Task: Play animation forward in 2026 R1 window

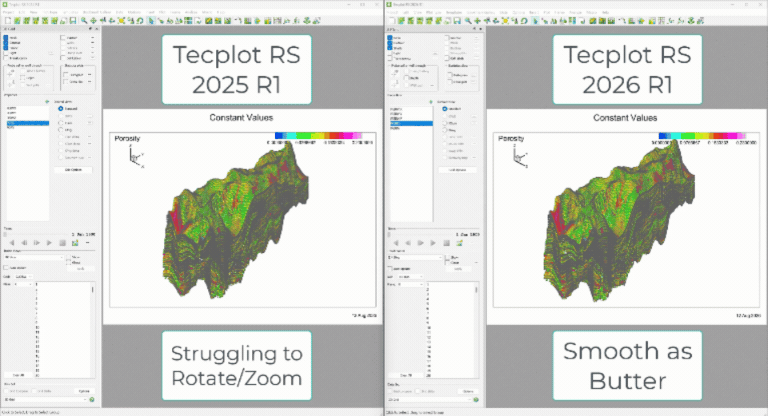Action: coord(433,243)
